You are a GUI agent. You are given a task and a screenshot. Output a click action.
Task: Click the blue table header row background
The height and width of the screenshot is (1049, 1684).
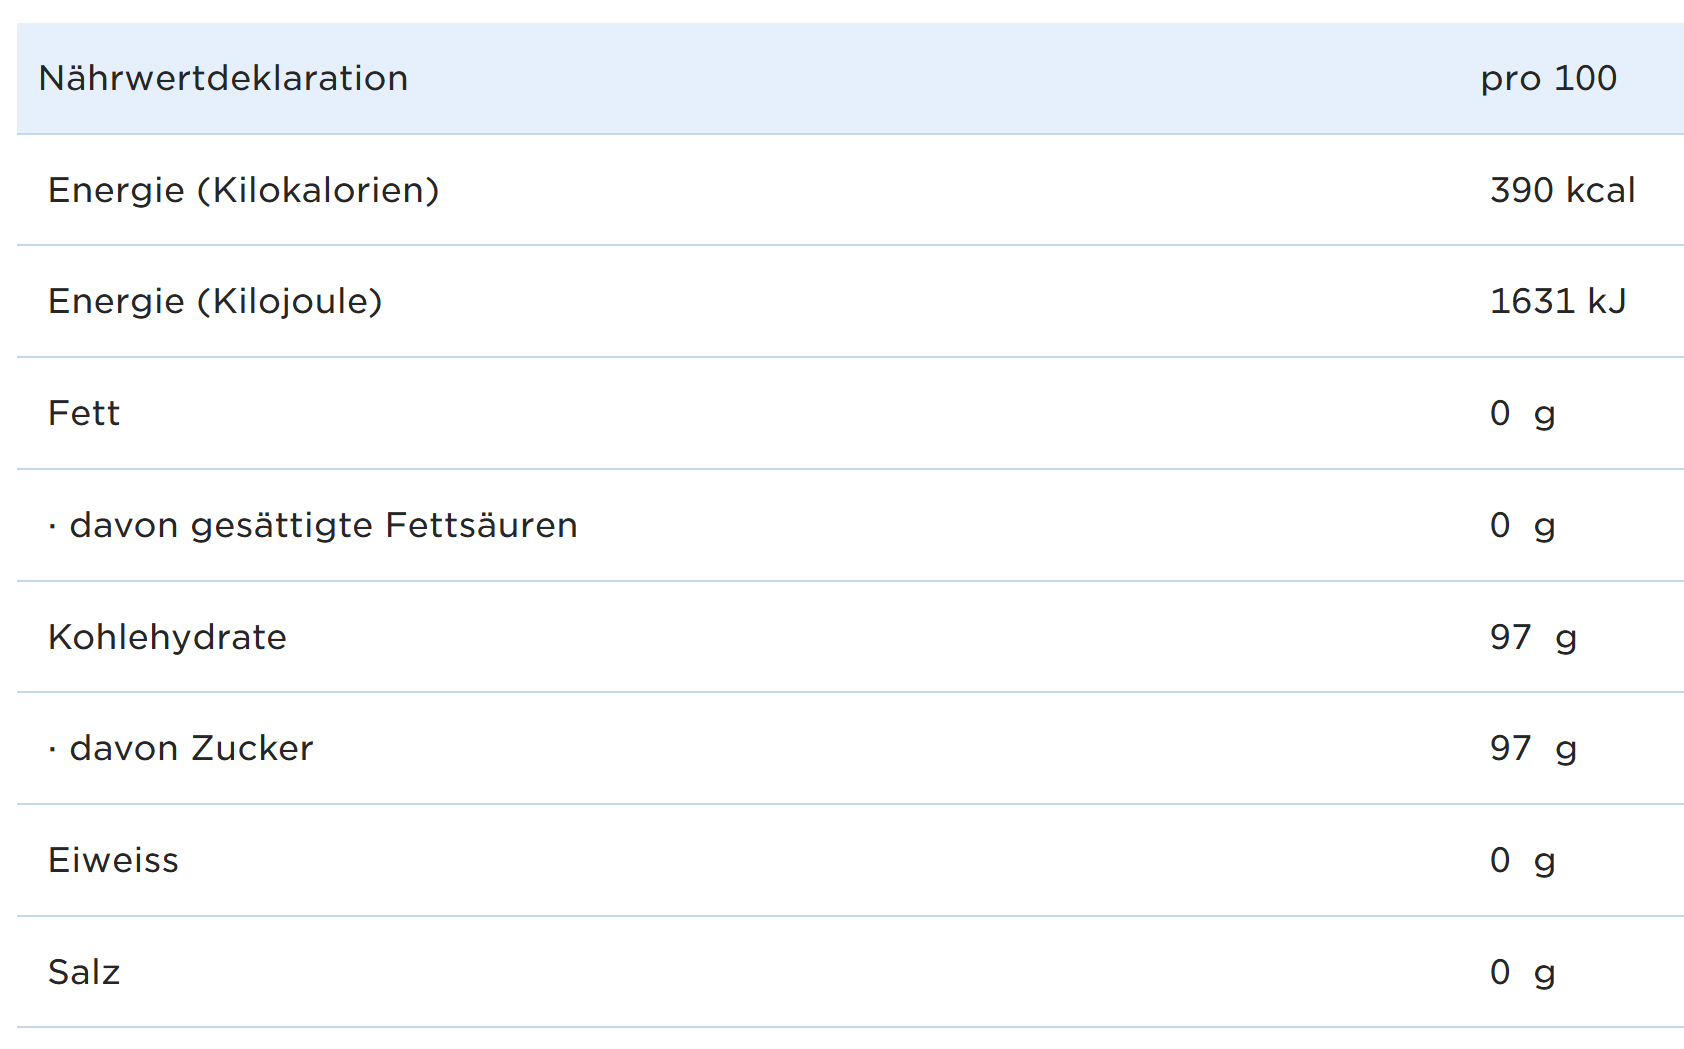click(900, 78)
